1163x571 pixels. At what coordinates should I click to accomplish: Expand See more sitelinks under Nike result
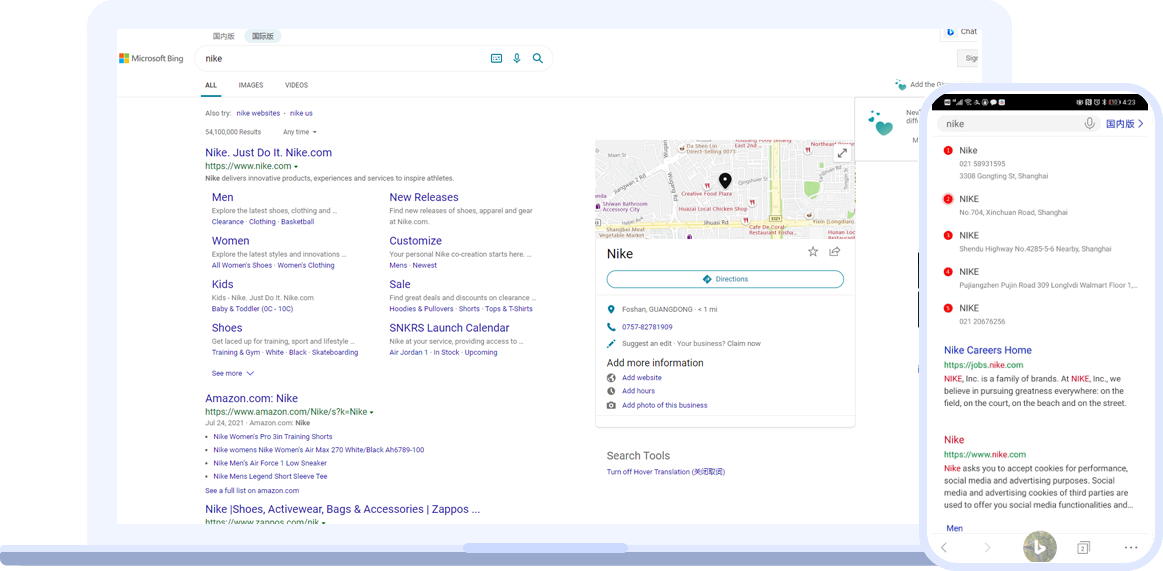coord(232,373)
